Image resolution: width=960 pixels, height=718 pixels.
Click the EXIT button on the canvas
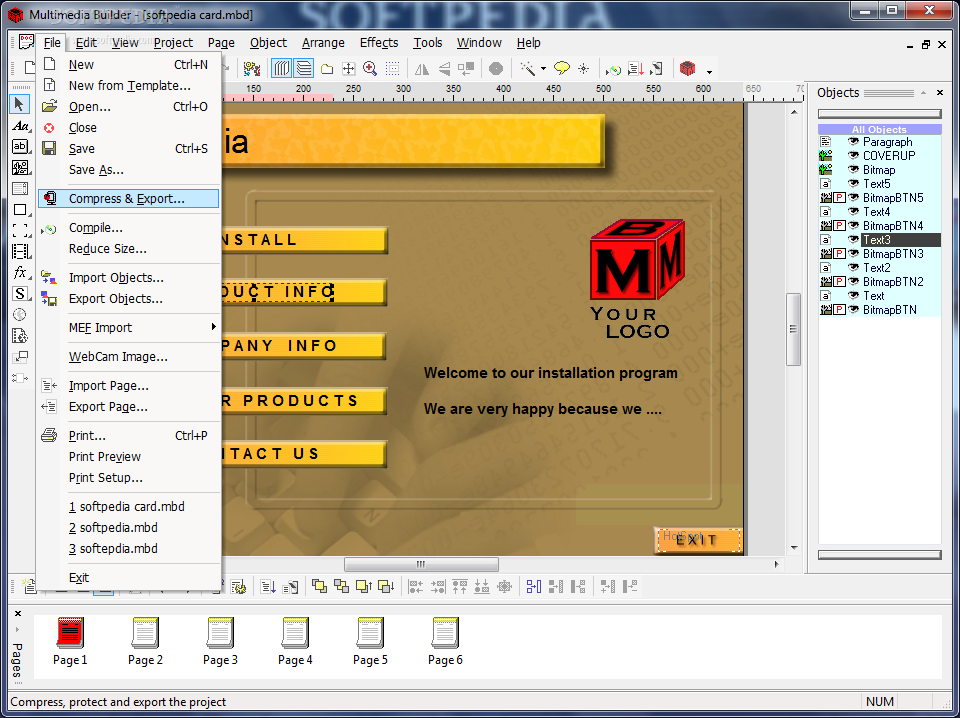(x=699, y=540)
